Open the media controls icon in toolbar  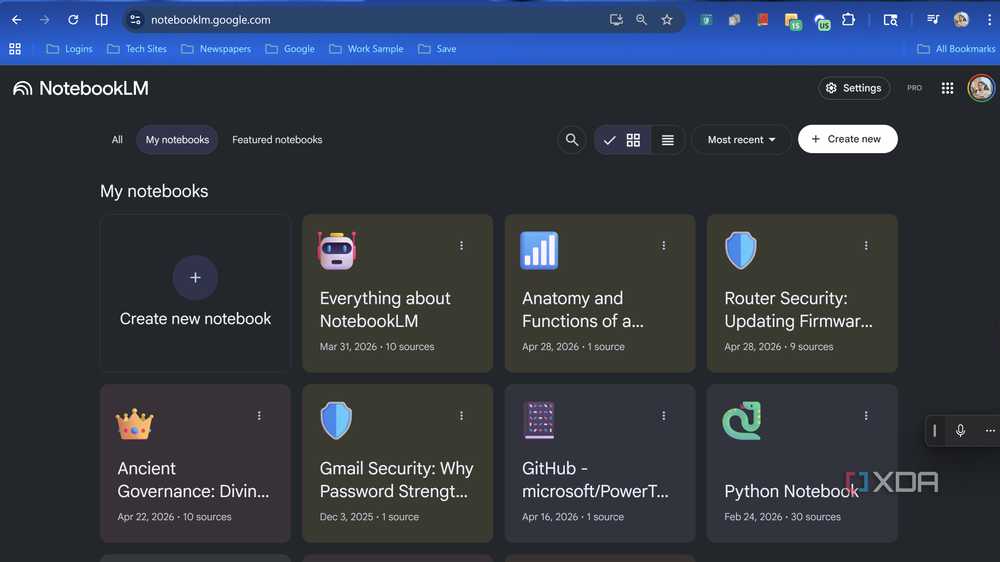pos(932,20)
